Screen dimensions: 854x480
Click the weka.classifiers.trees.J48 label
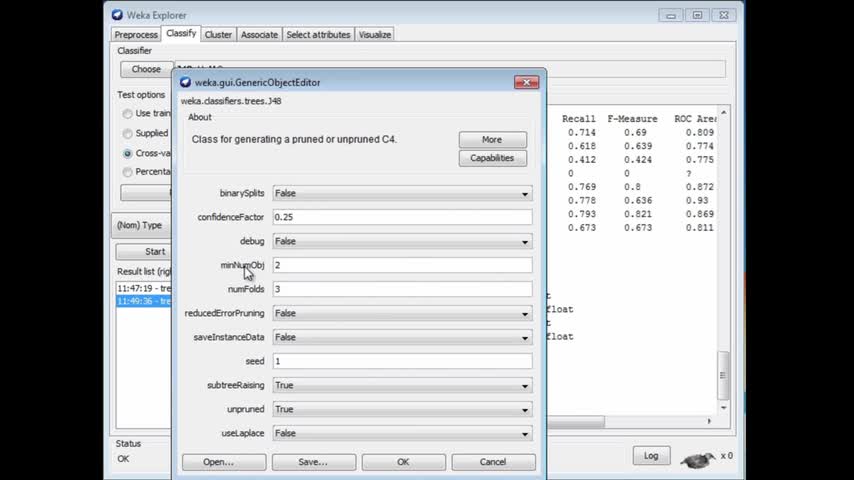(x=231, y=101)
